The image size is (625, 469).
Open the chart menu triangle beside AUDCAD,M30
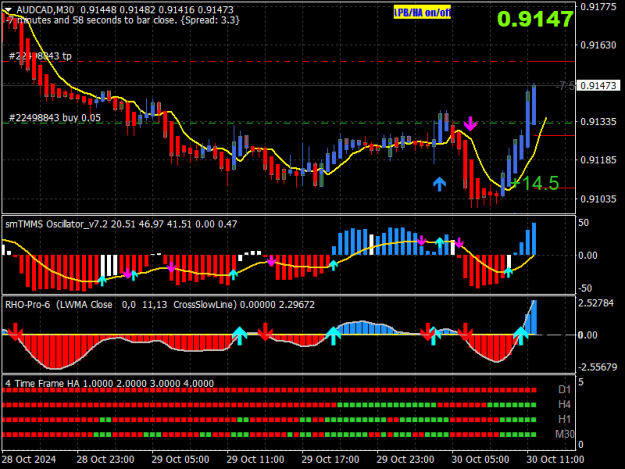click(x=8, y=10)
